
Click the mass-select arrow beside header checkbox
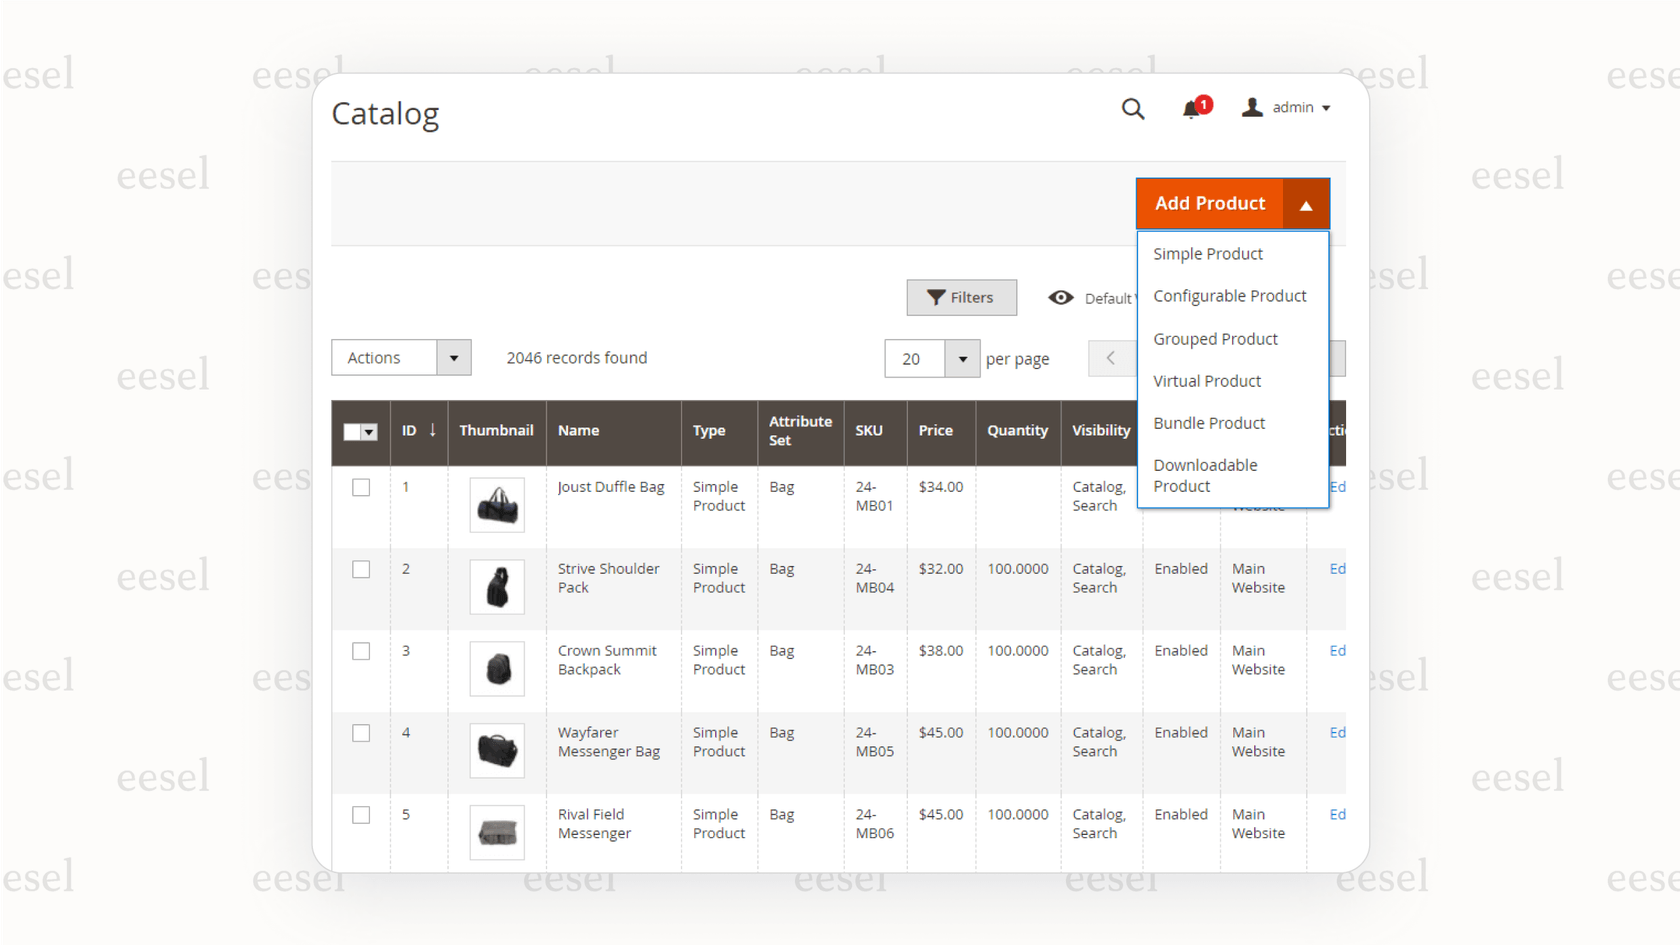click(369, 431)
